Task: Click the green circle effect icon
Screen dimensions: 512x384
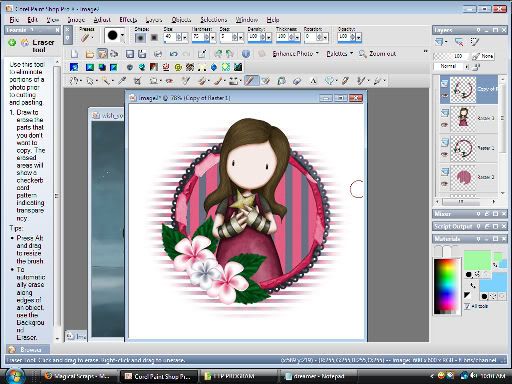Action: tap(226, 67)
